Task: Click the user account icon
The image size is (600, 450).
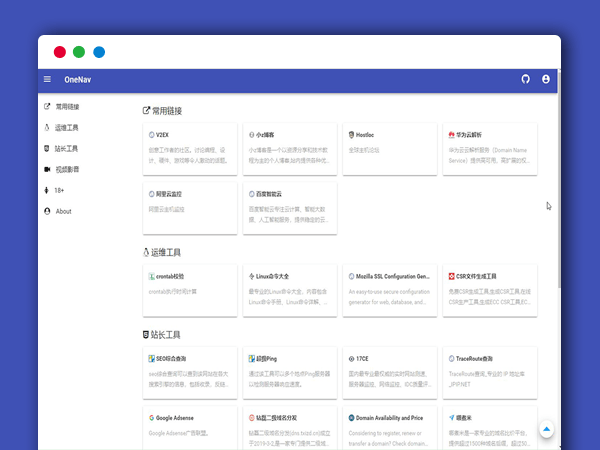Action: 546,79
